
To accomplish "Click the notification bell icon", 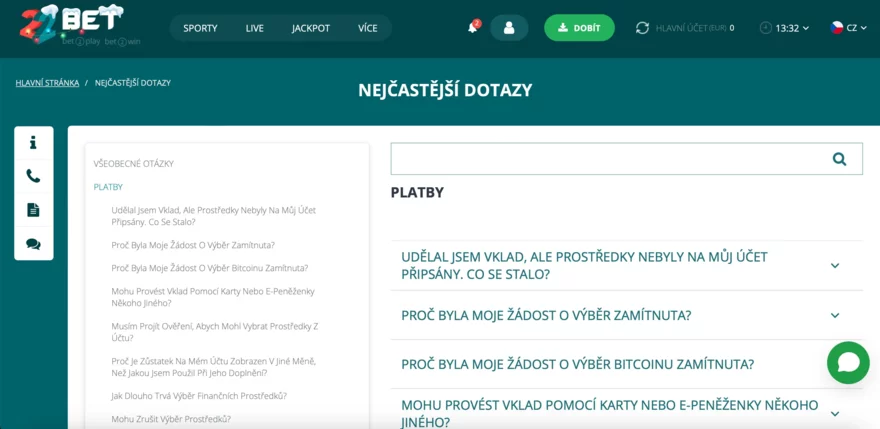I will [x=473, y=28].
